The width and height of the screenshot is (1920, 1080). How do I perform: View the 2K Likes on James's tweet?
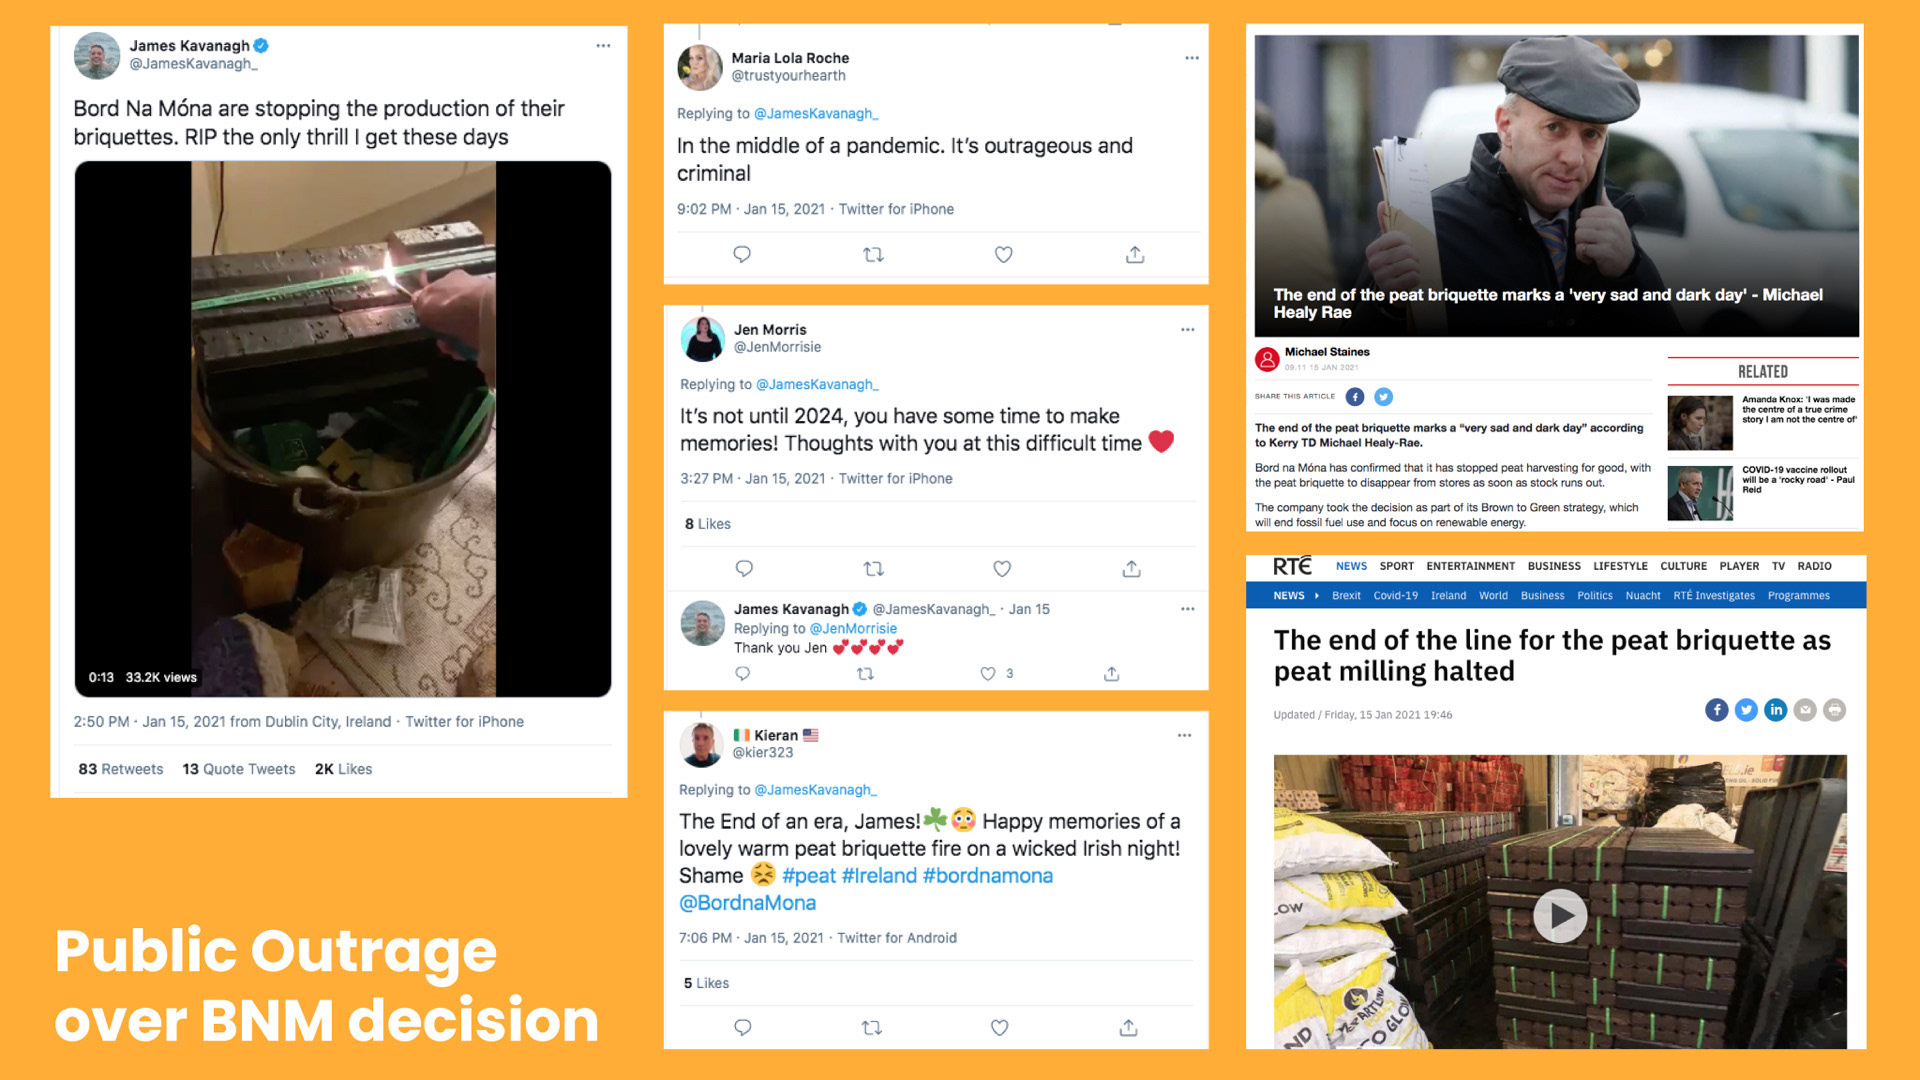coord(343,769)
